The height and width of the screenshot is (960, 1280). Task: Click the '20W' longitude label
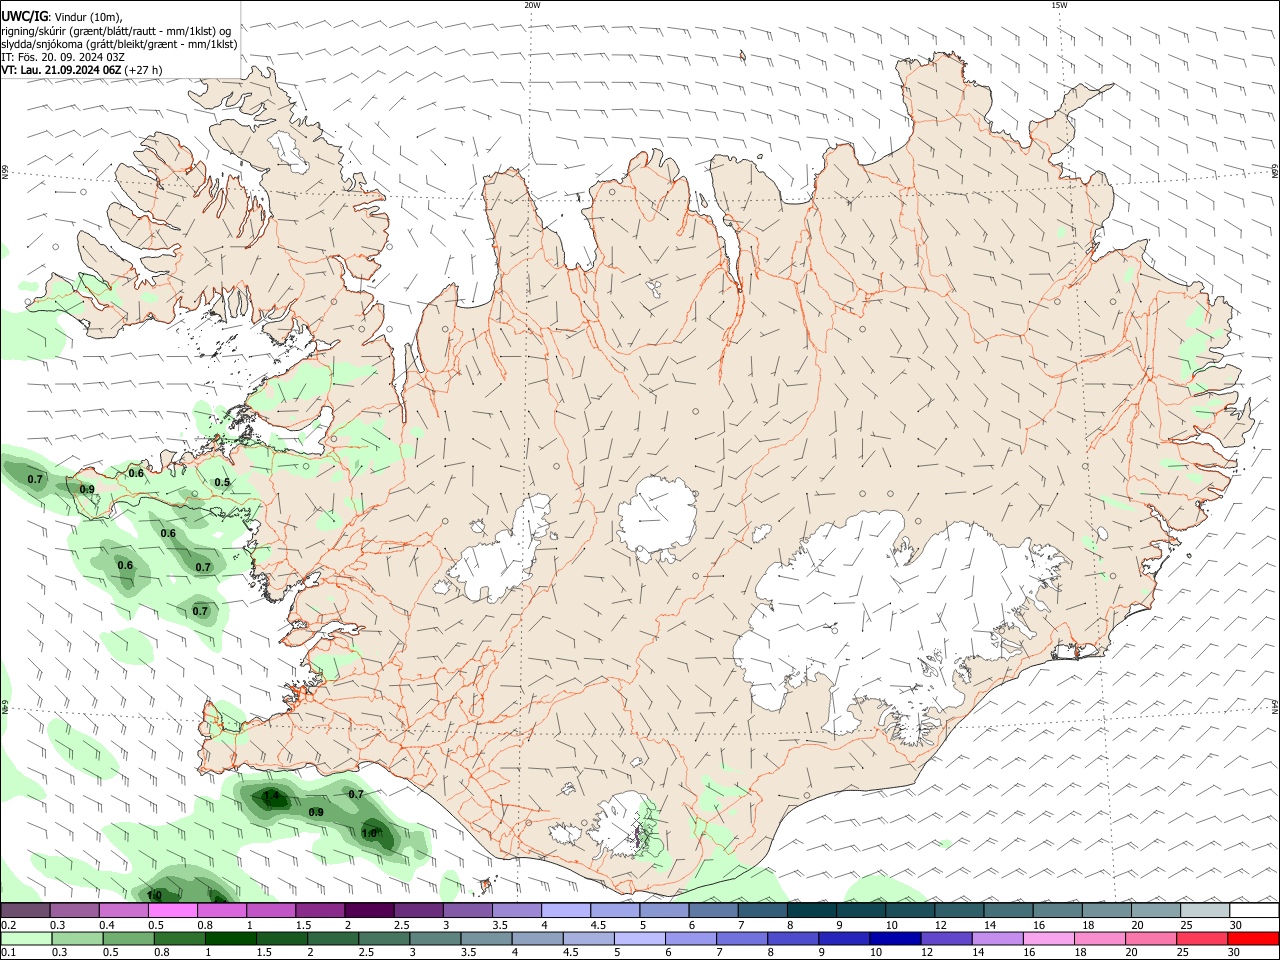pyautogui.click(x=532, y=5)
